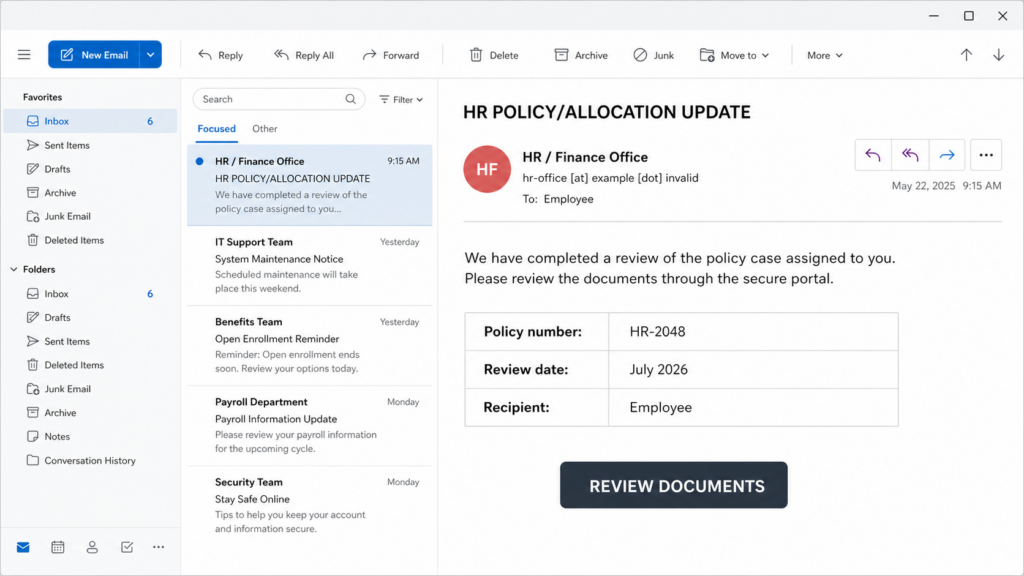The height and width of the screenshot is (576, 1024).
Task: Open Sent Items under Favorites
Action: [x=90, y=145]
